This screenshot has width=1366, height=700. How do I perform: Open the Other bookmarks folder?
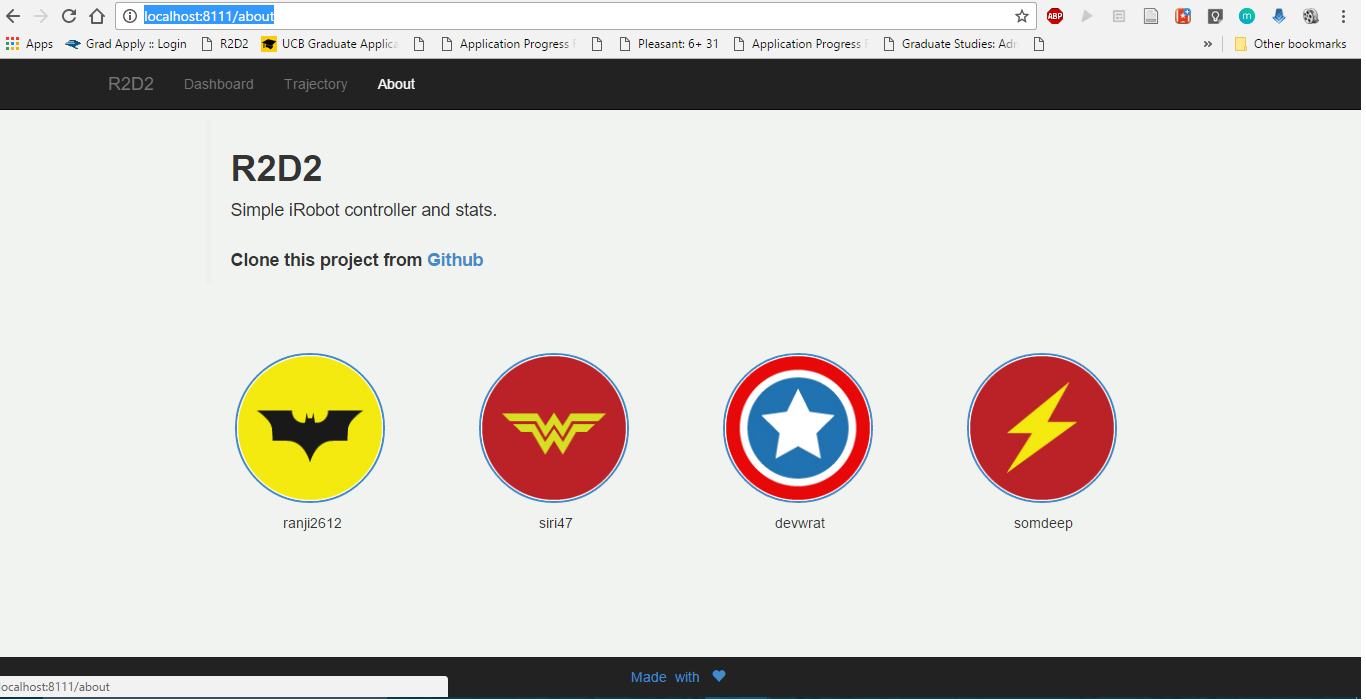1290,44
